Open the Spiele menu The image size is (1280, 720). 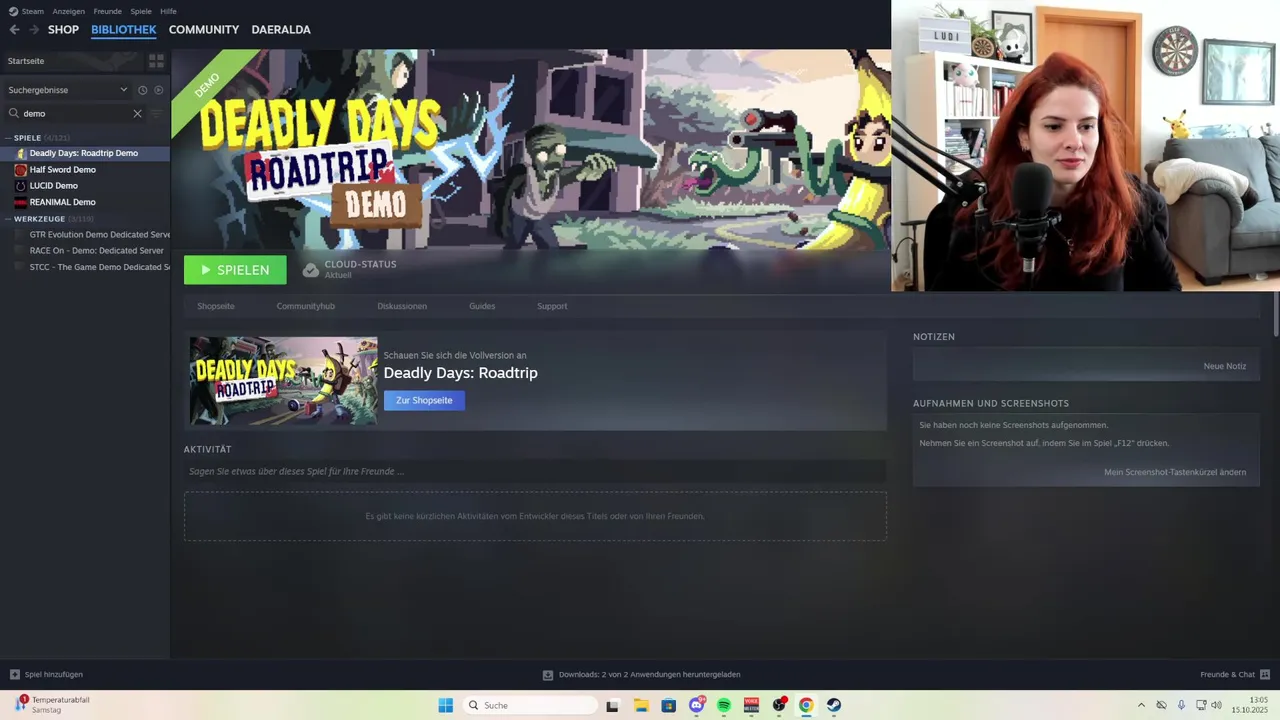click(x=141, y=11)
